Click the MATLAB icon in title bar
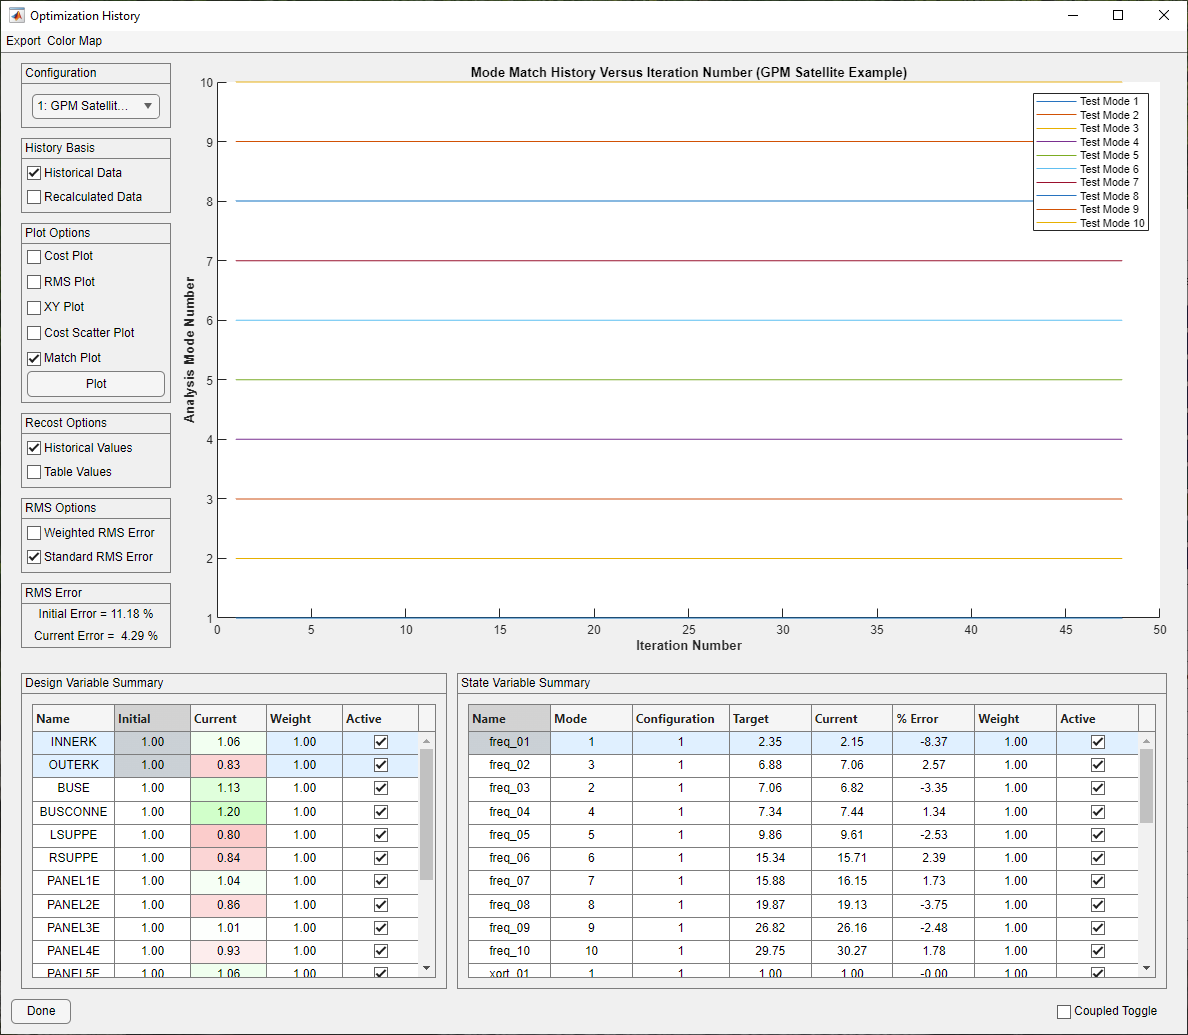The width and height of the screenshot is (1188, 1035). [17, 15]
